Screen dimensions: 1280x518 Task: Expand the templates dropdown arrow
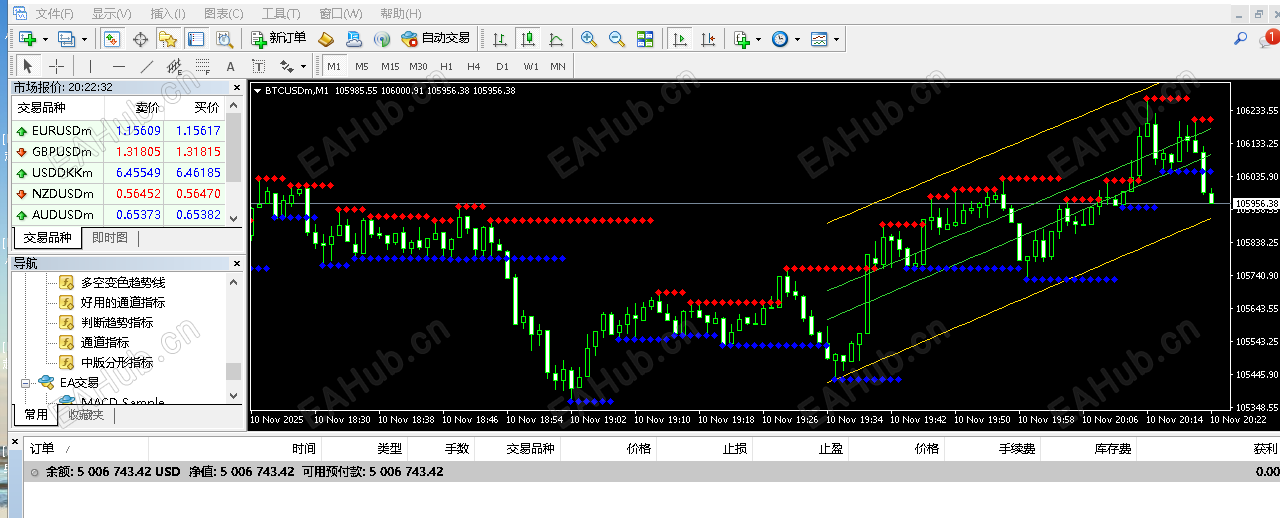[x=837, y=39]
